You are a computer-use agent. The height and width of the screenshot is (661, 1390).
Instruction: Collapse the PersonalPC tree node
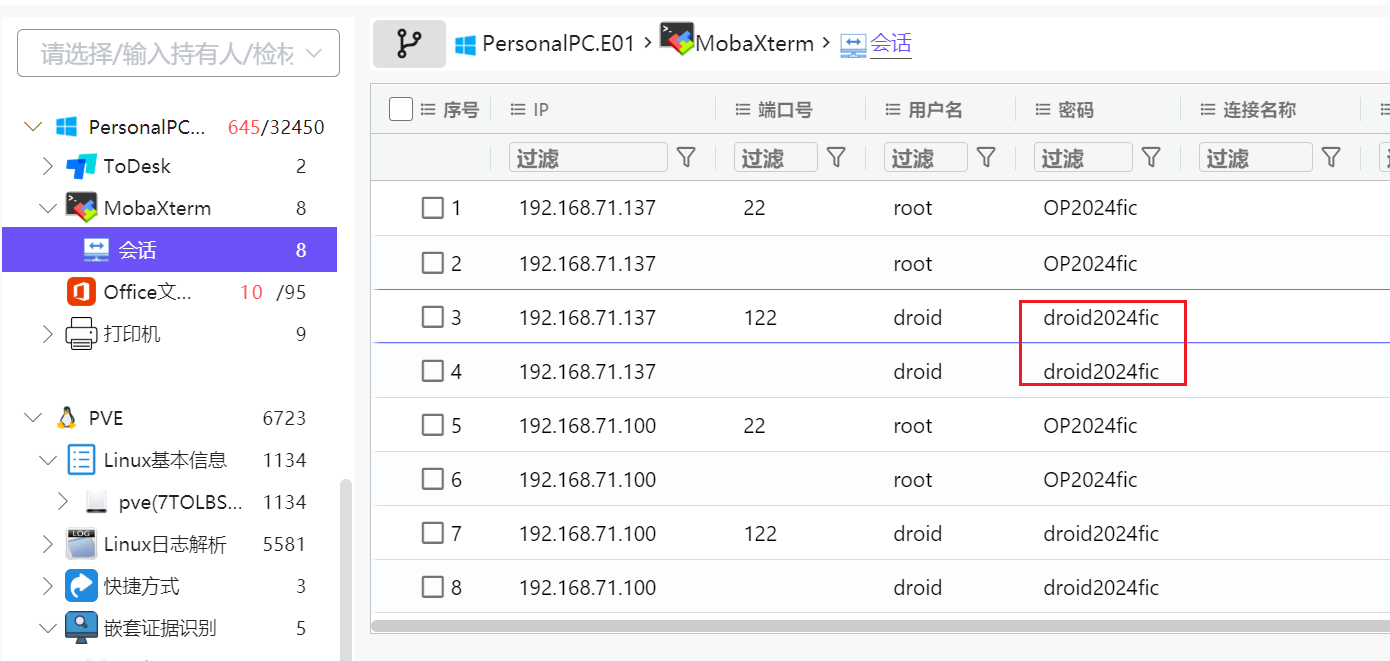[x=33, y=127]
